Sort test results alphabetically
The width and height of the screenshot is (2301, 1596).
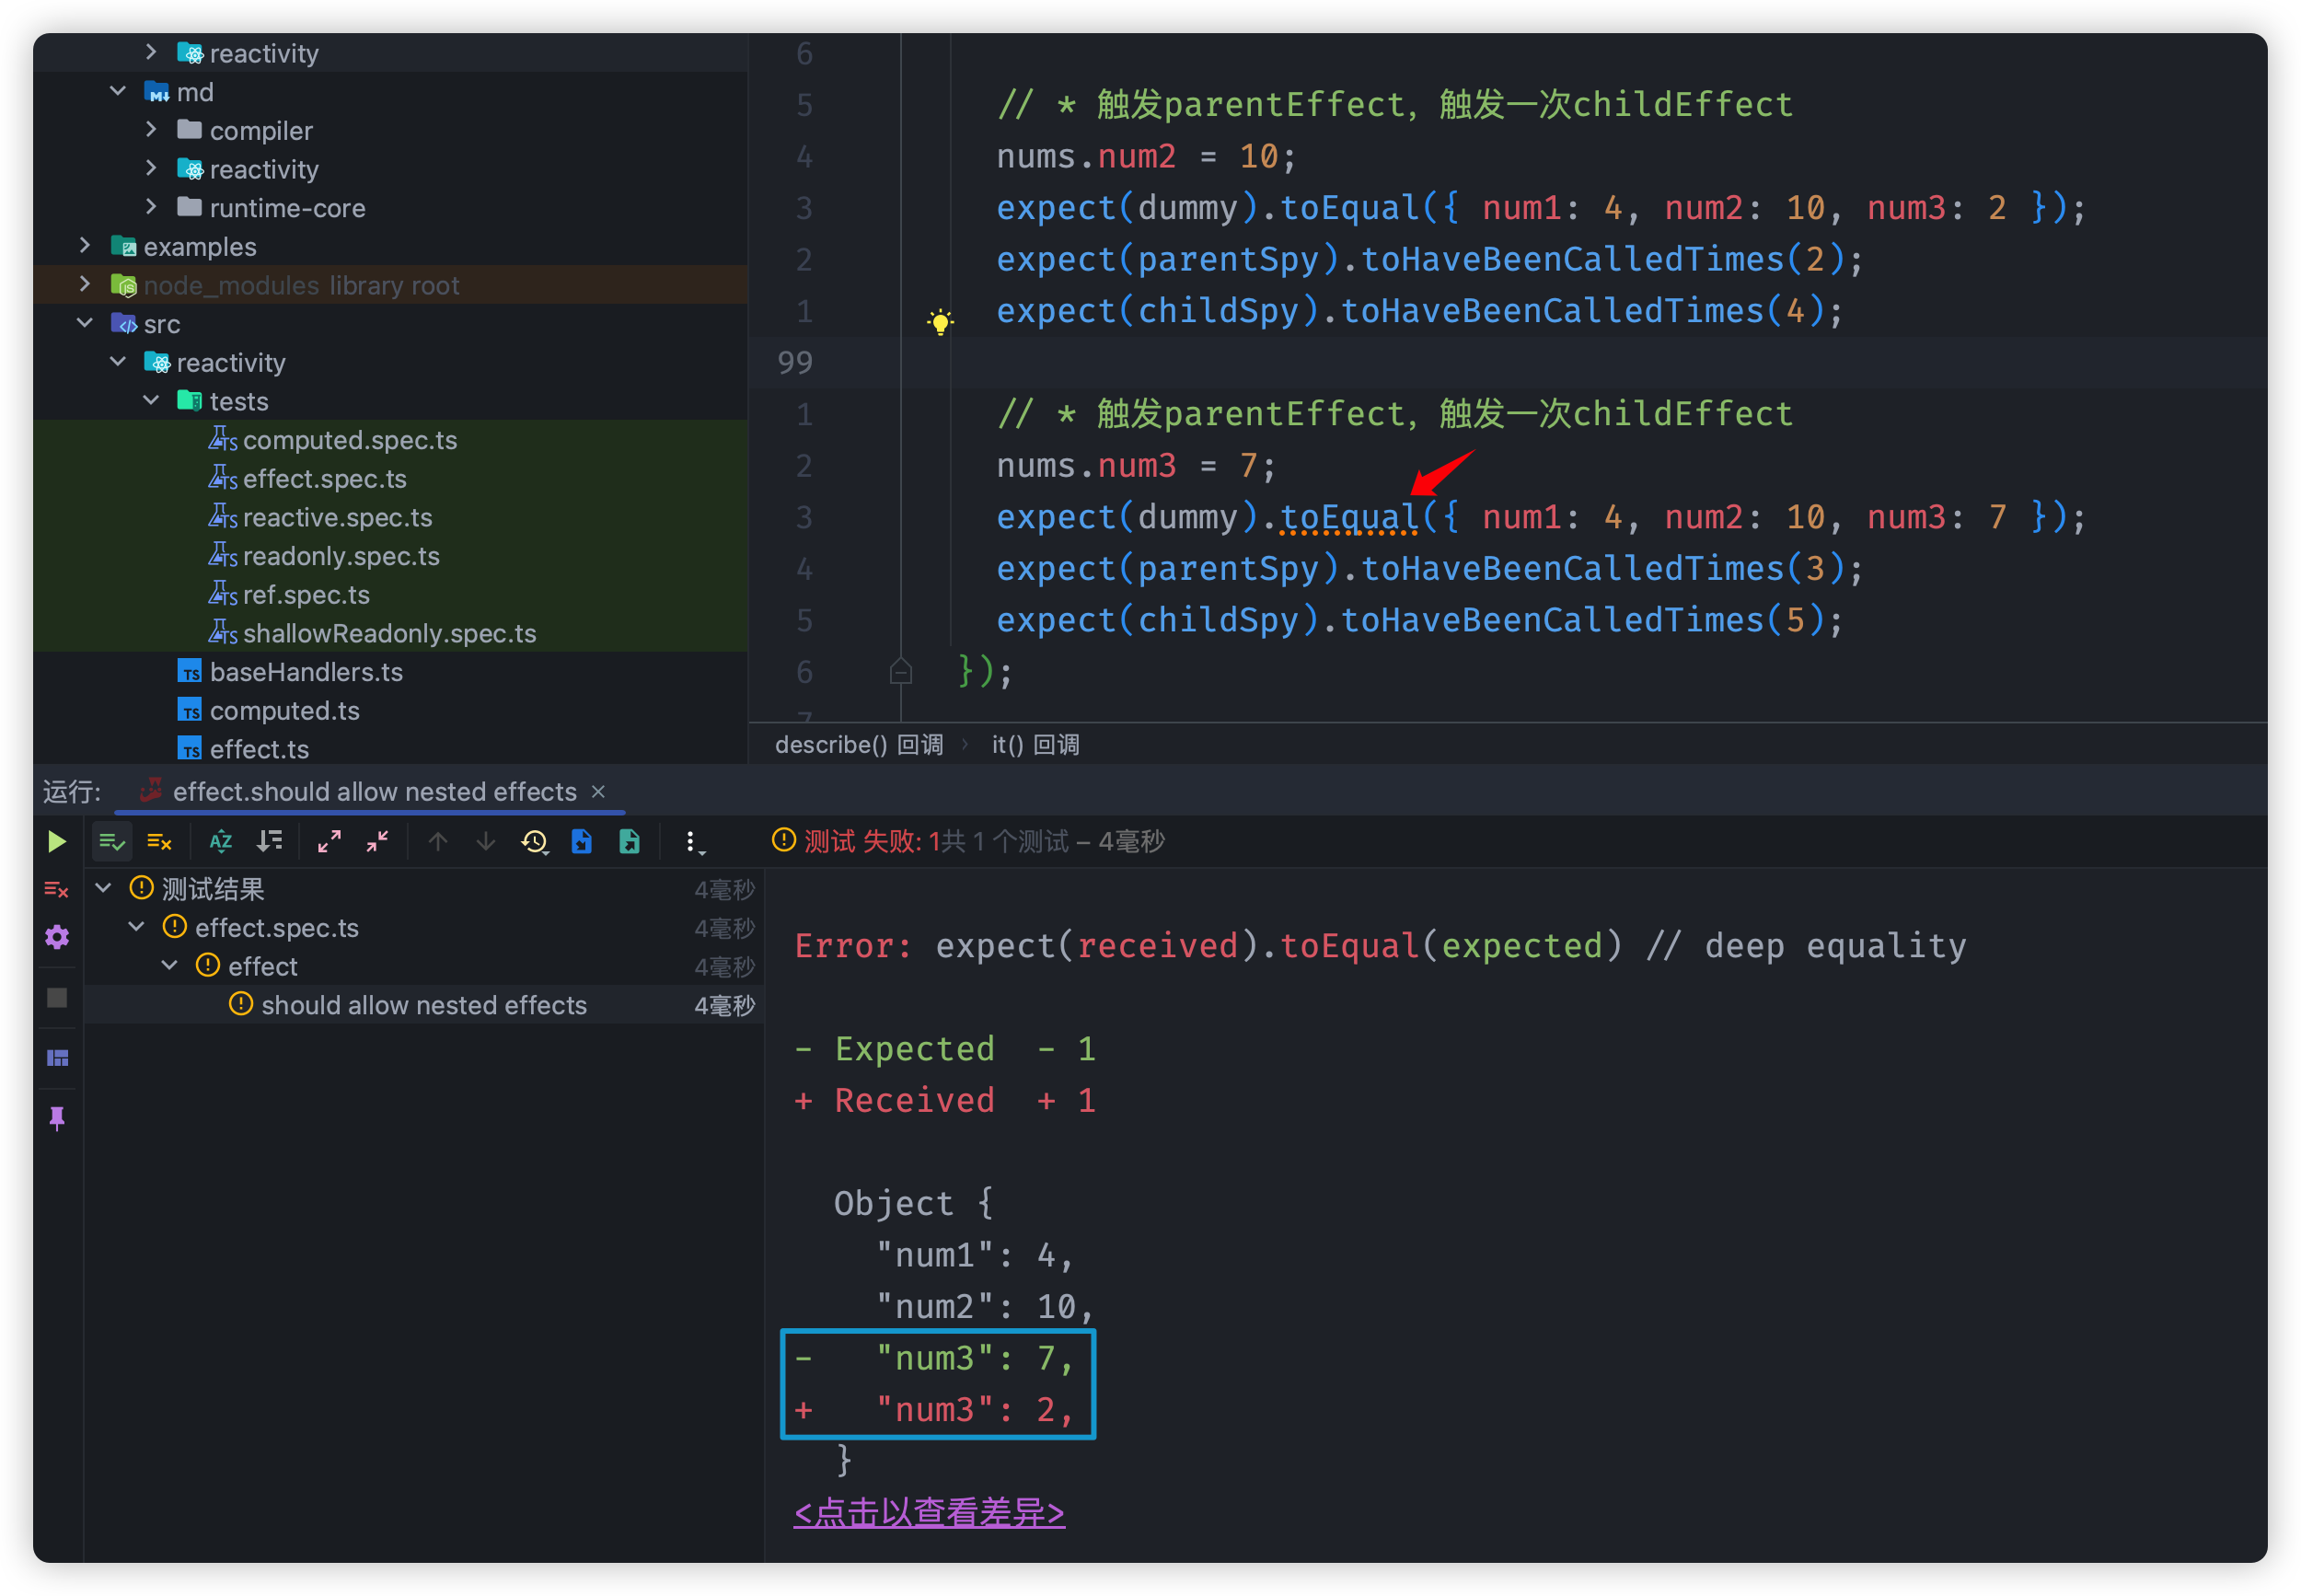pos(221,842)
